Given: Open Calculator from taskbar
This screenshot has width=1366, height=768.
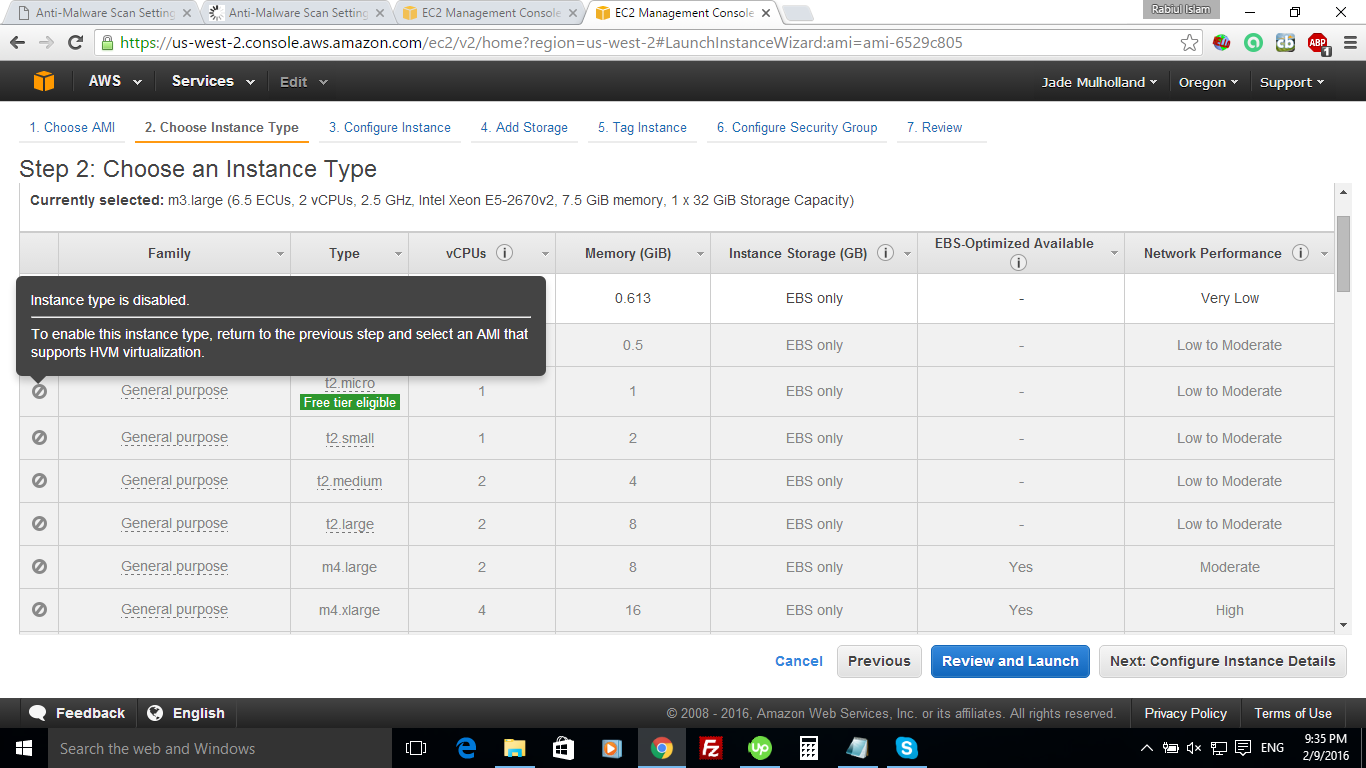Looking at the screenshot, I should (x=809, y=748).
